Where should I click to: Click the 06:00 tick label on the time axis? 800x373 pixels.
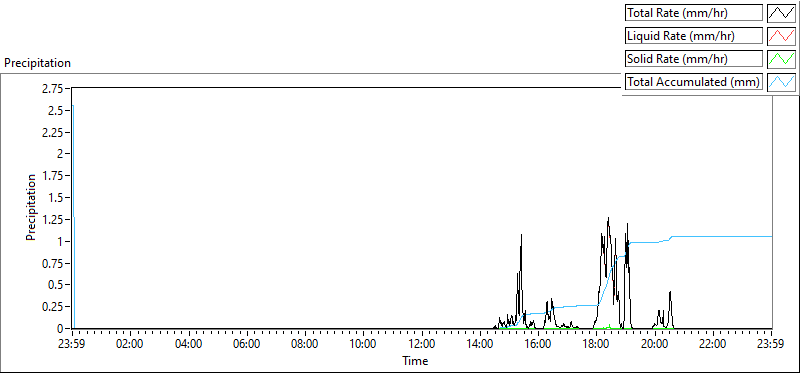coord(246,343)
